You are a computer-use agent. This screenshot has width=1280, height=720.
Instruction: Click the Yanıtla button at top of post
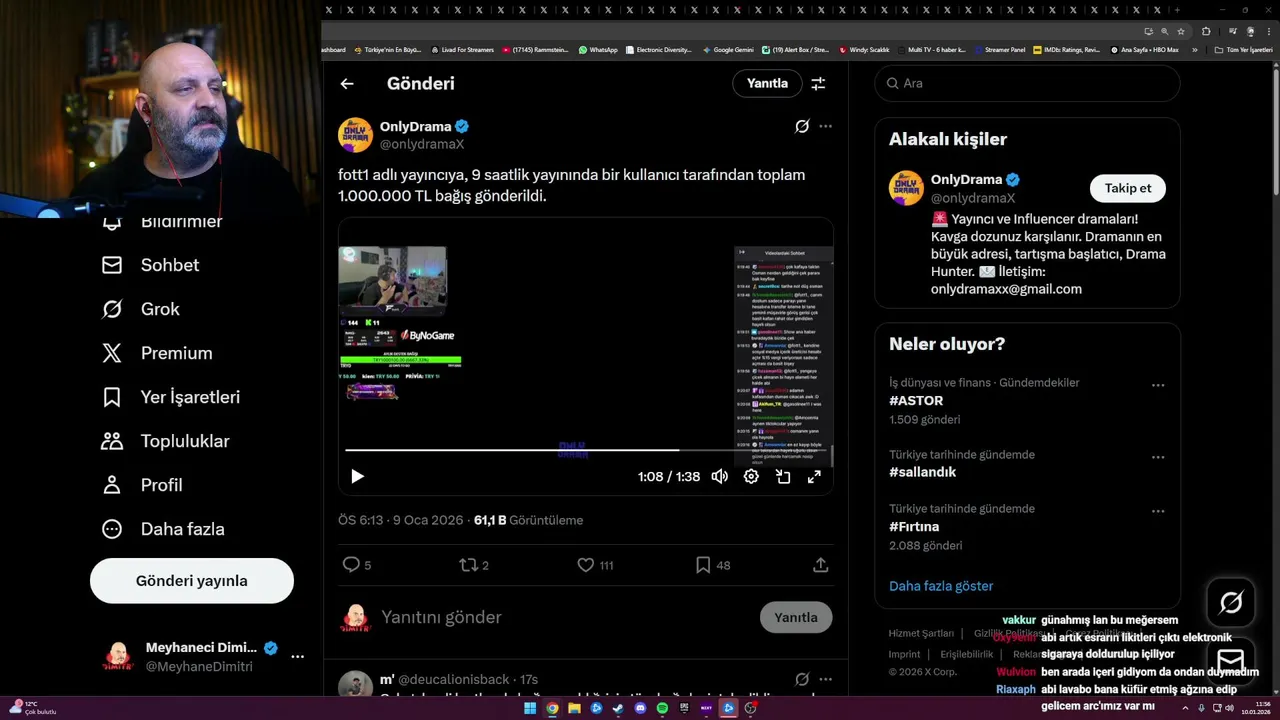click(x=767, y=84)
